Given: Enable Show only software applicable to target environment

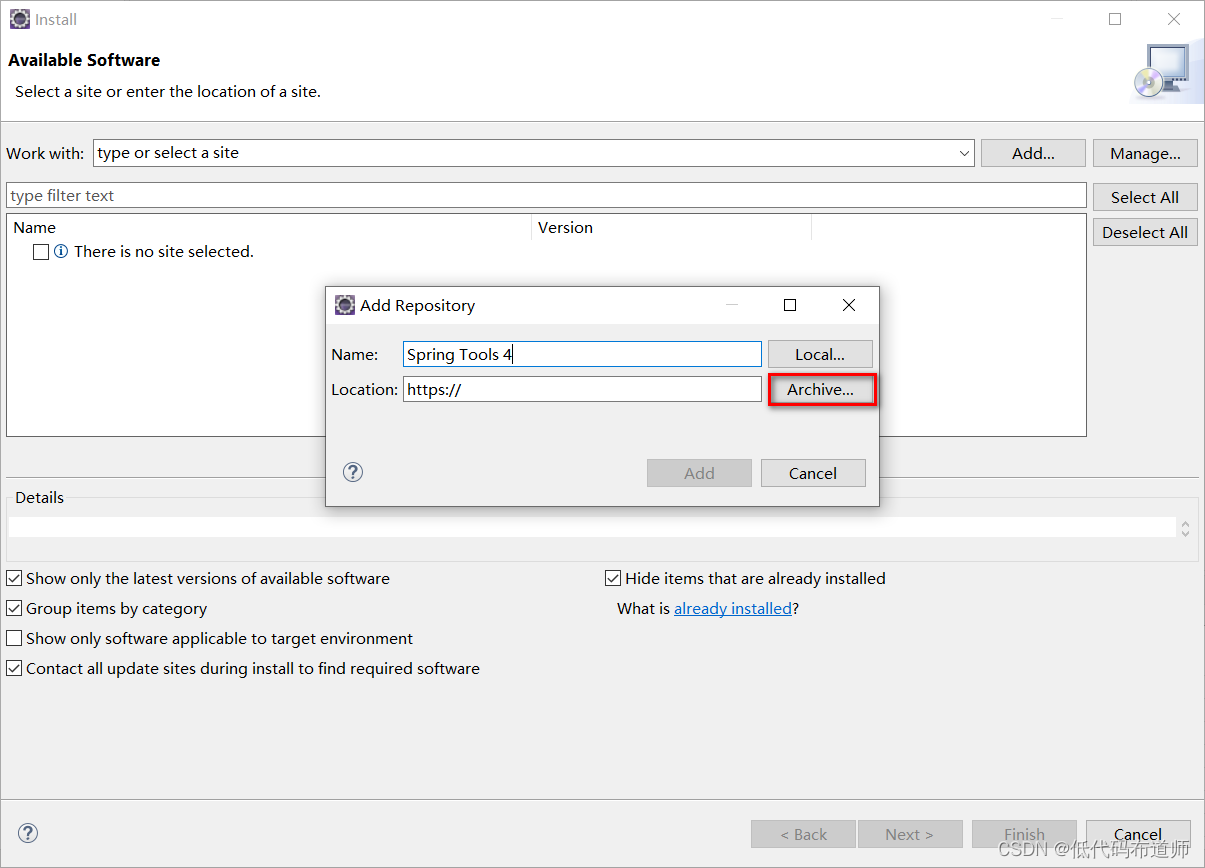Looking at the screenshot, I should [14, 638].
